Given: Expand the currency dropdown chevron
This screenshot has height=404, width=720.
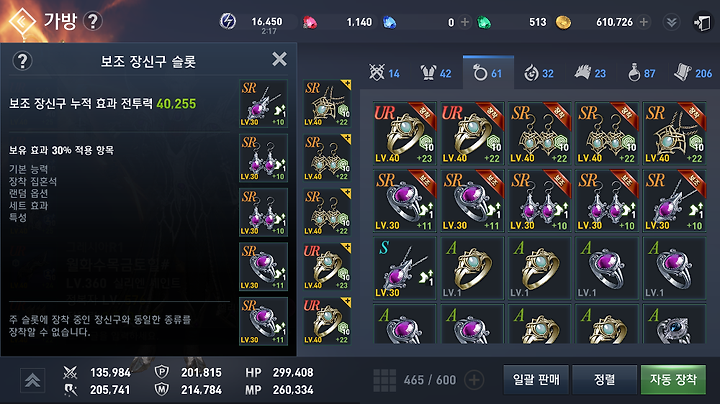Looking at the screenshot, I should click(671, 22).
